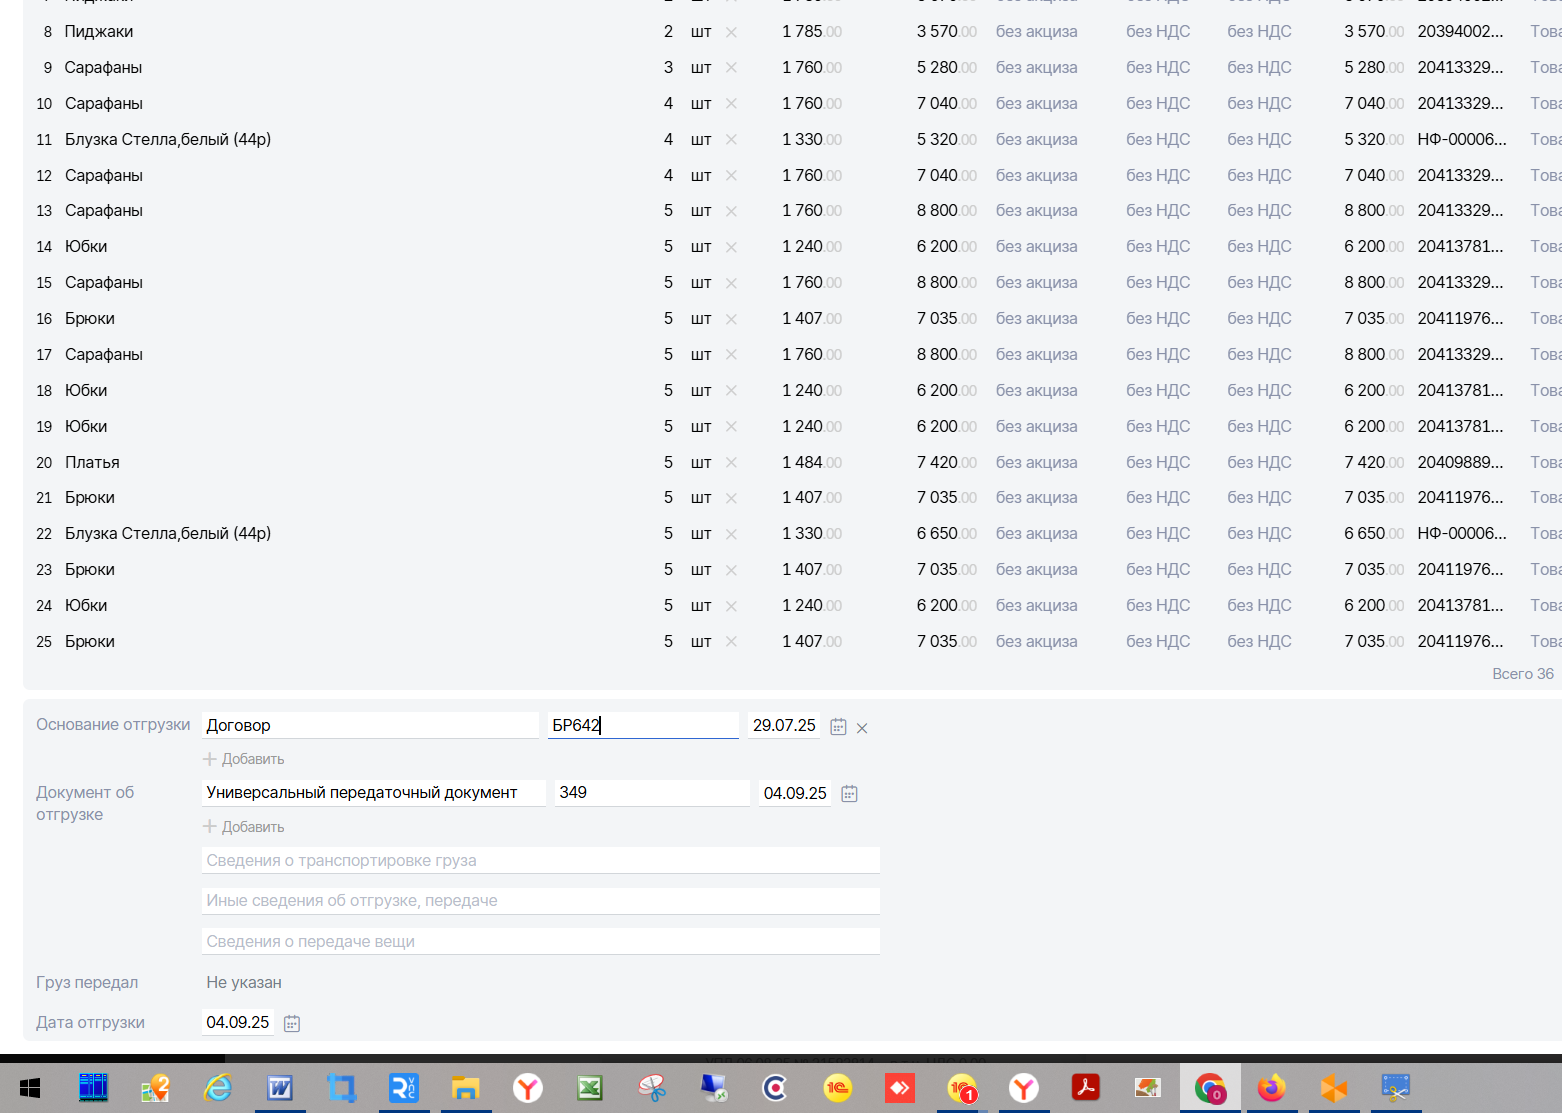Click the X icon in row 16 Брюки
This screenshot has height=1113, width=1562.
[x=731, y=319]
